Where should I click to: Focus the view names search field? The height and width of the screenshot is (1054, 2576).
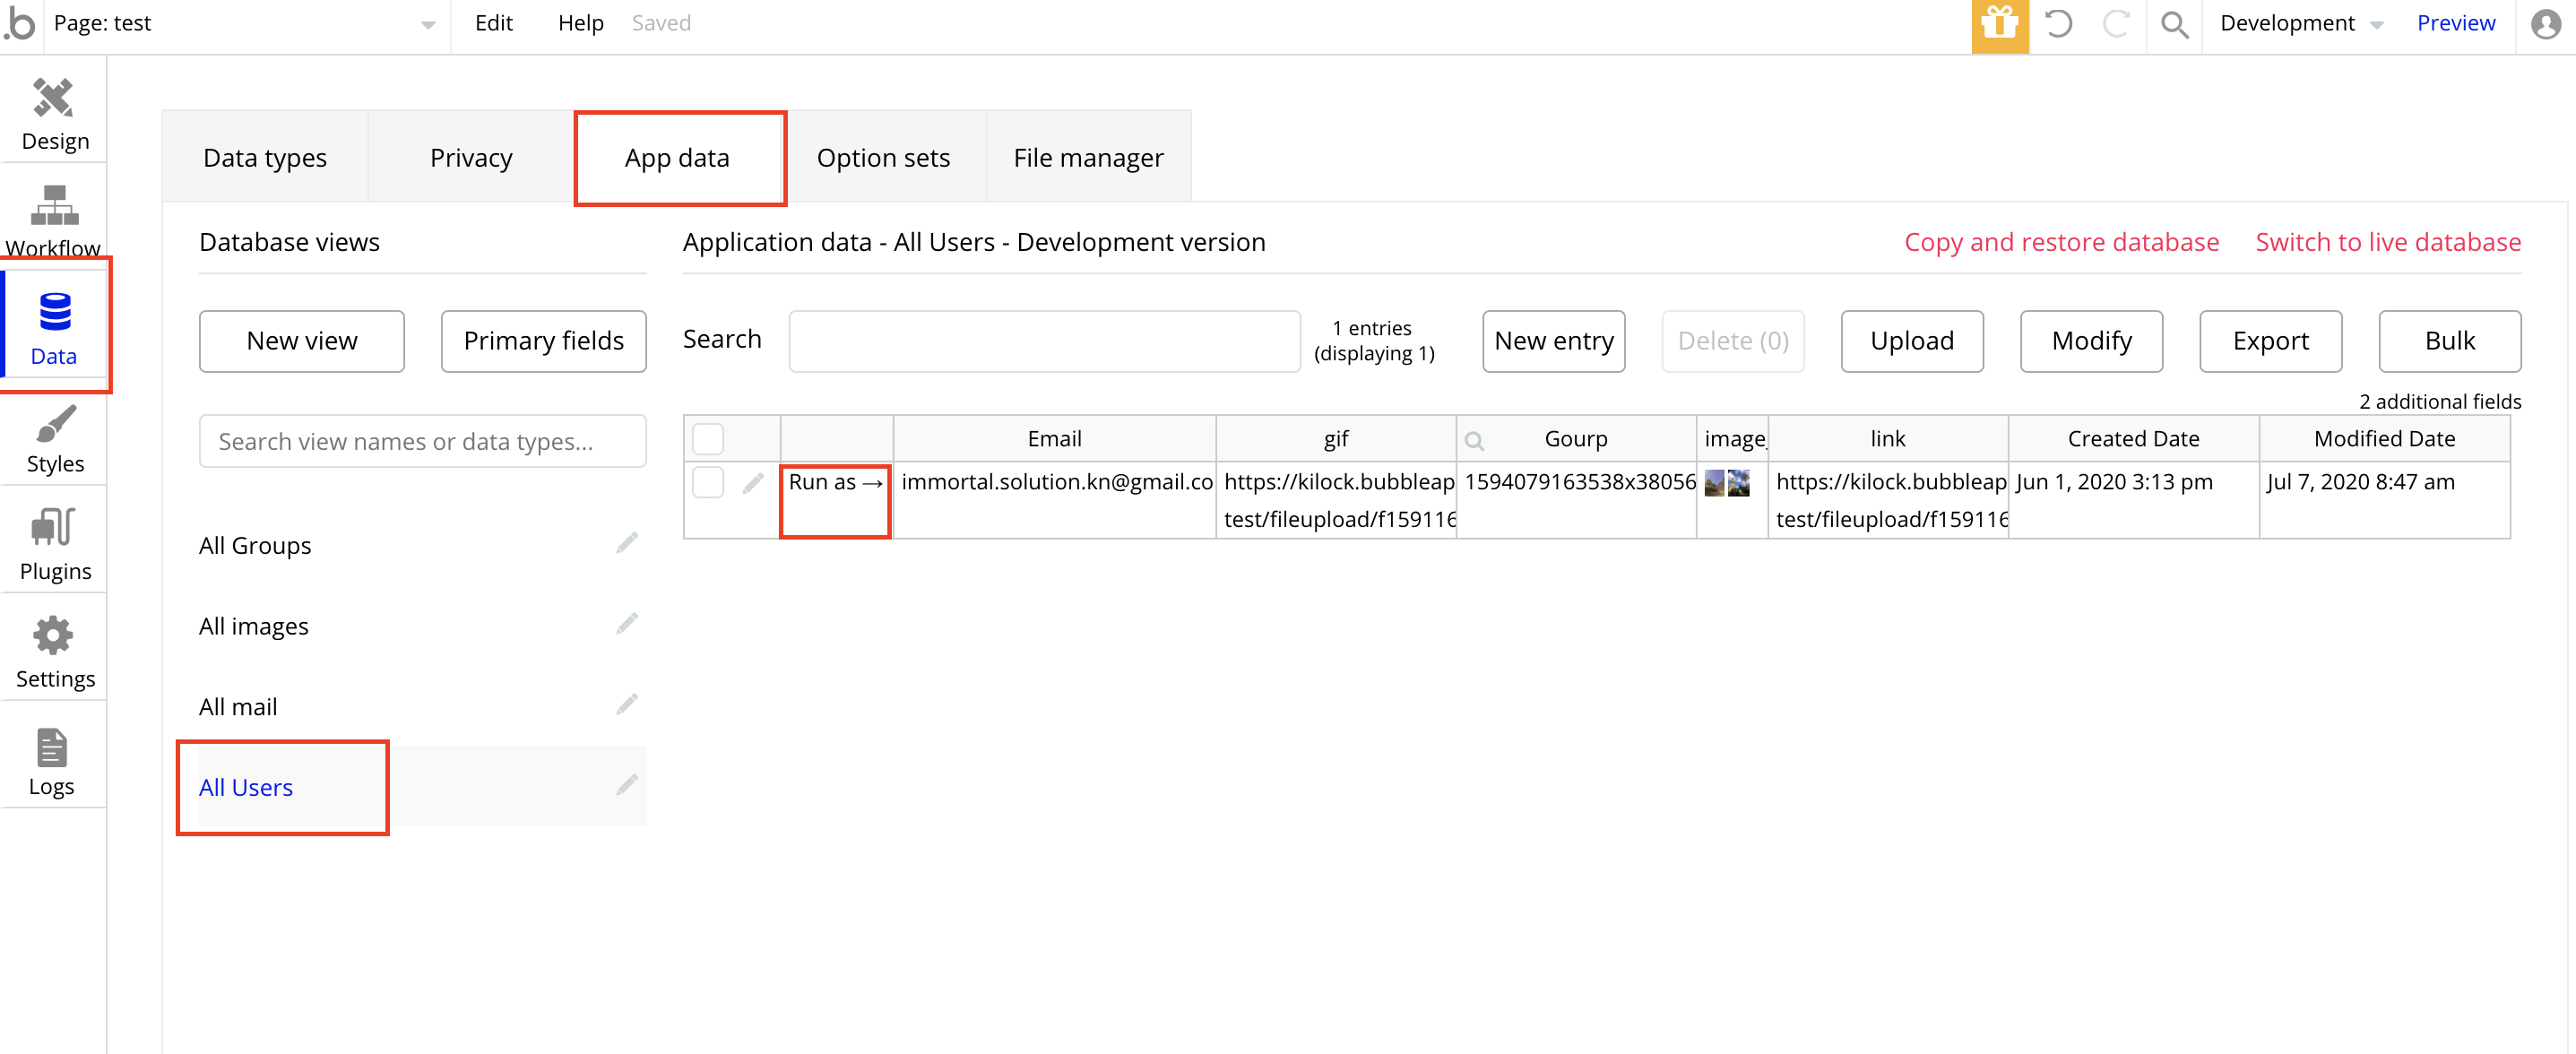pyautogui.click(x=422, y=441)
